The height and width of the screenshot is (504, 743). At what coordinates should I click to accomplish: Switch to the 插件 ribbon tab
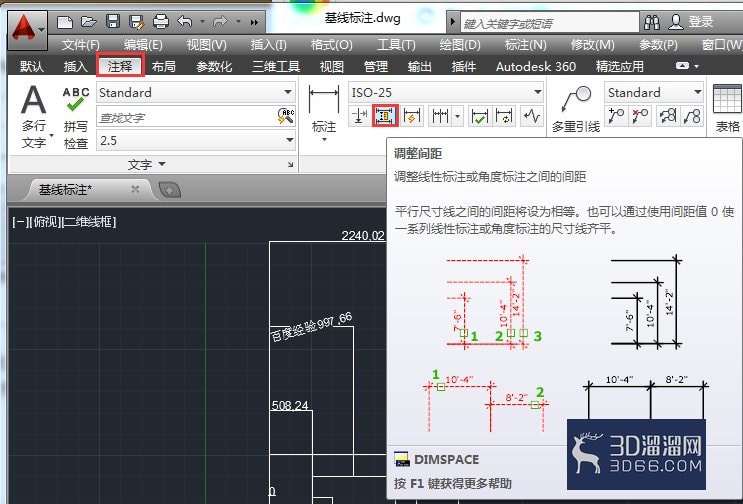pyautogui.click(x=464, y=66)
